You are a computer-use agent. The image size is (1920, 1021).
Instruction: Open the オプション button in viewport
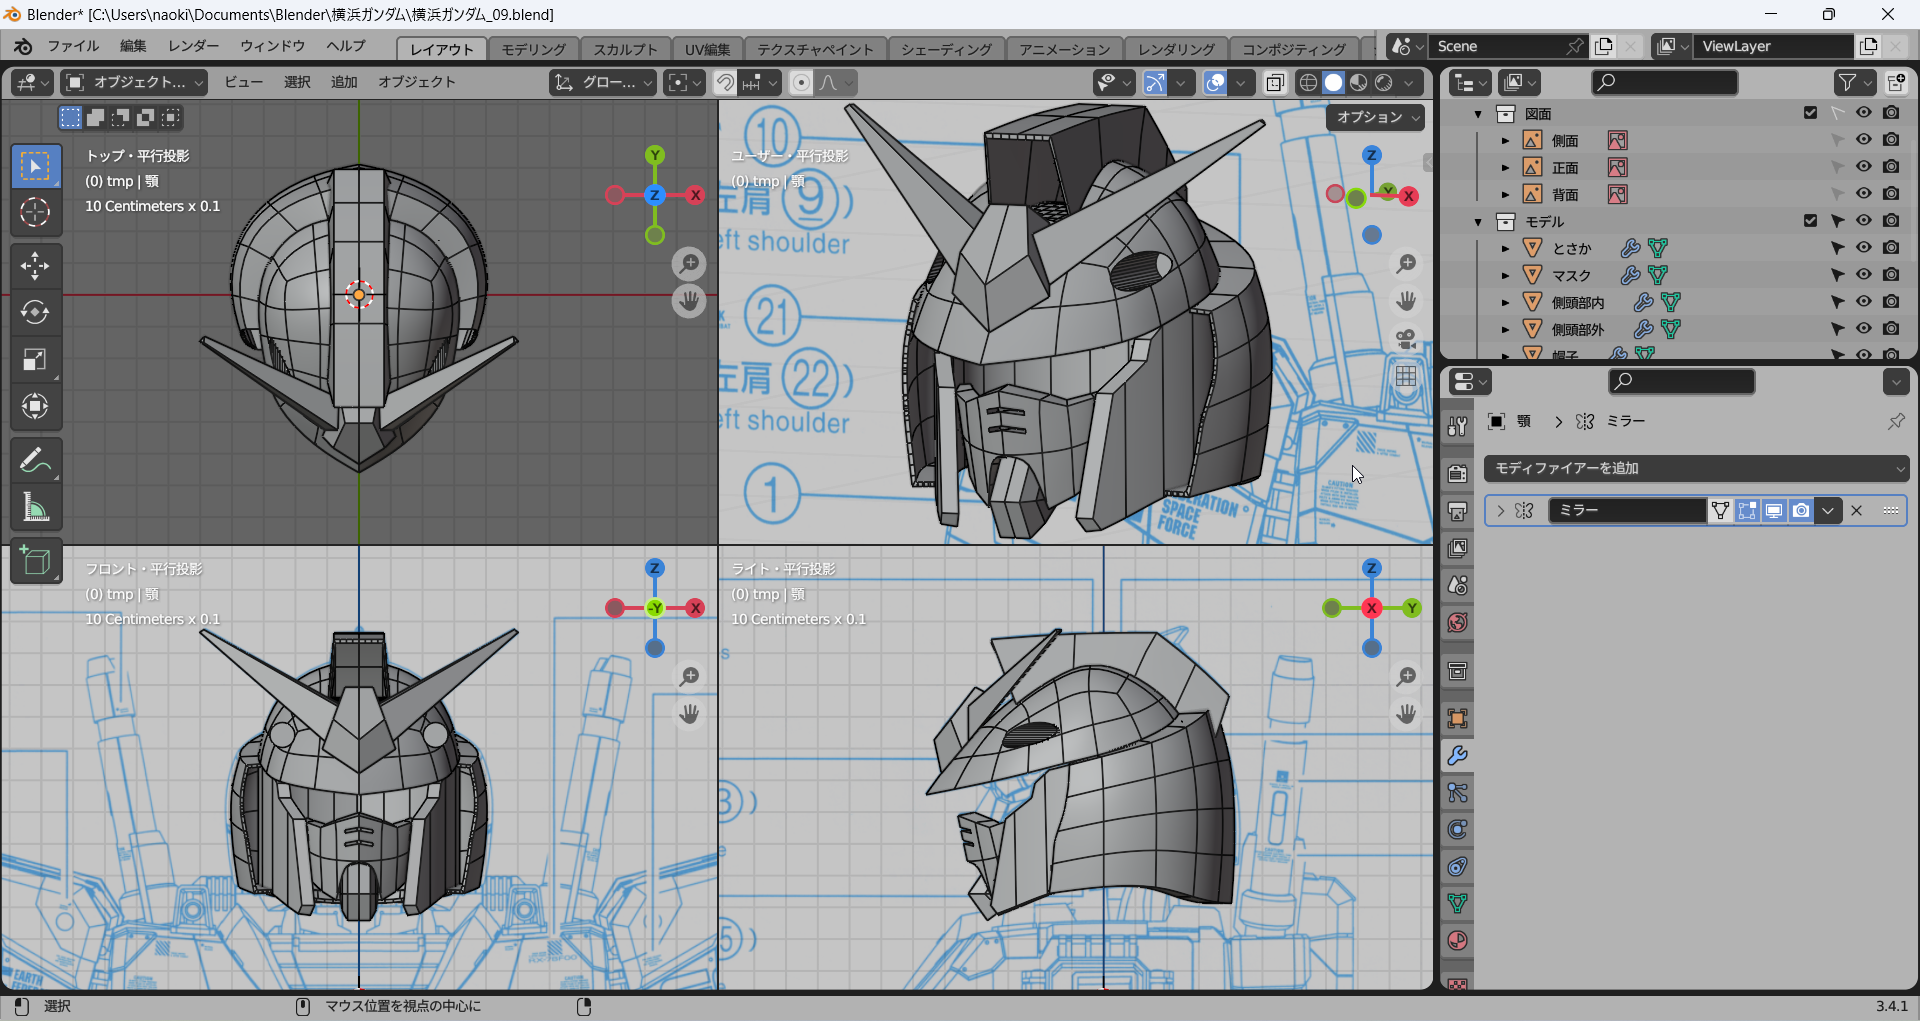tap(1376, 117)
